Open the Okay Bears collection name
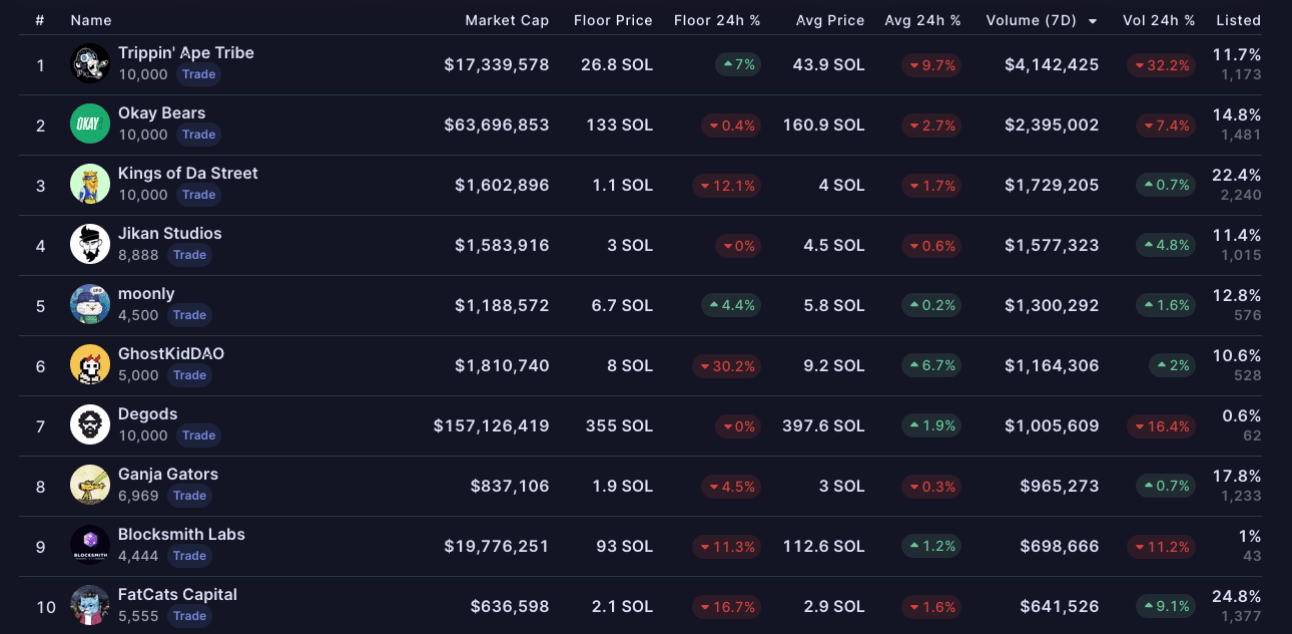The width and height of the screenshot is (1292, 634). [162, 113]
